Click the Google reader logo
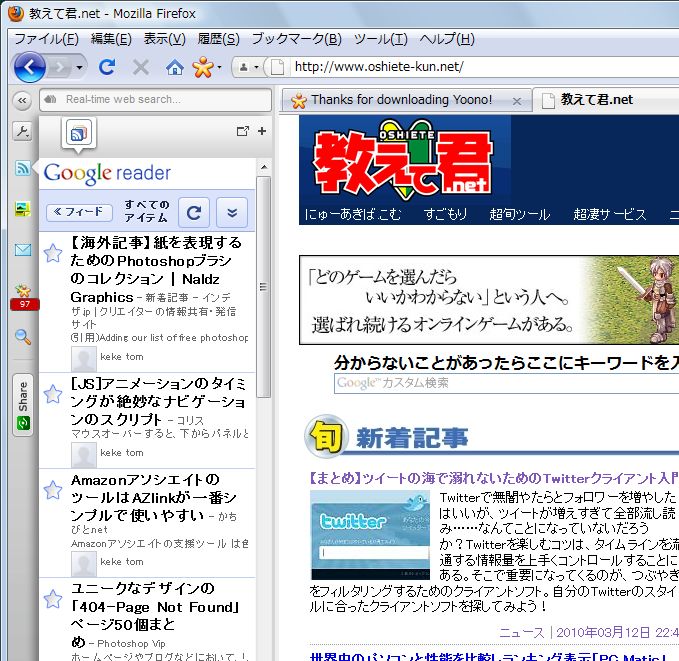The image size is (679, 661). click(x=107, y=173)
